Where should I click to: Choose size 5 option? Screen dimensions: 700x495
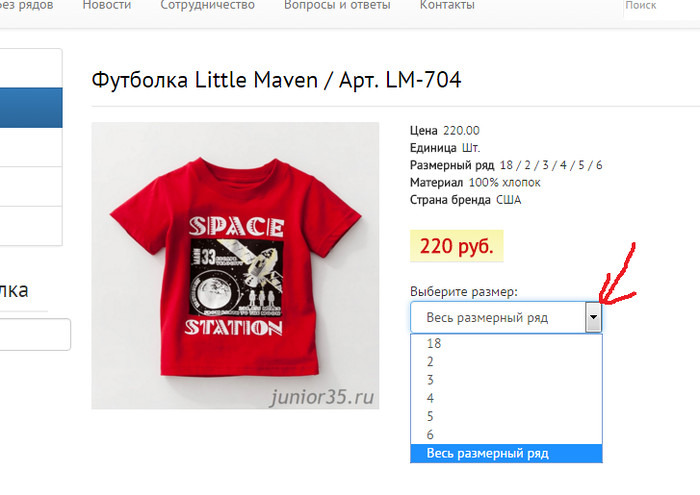430,416
